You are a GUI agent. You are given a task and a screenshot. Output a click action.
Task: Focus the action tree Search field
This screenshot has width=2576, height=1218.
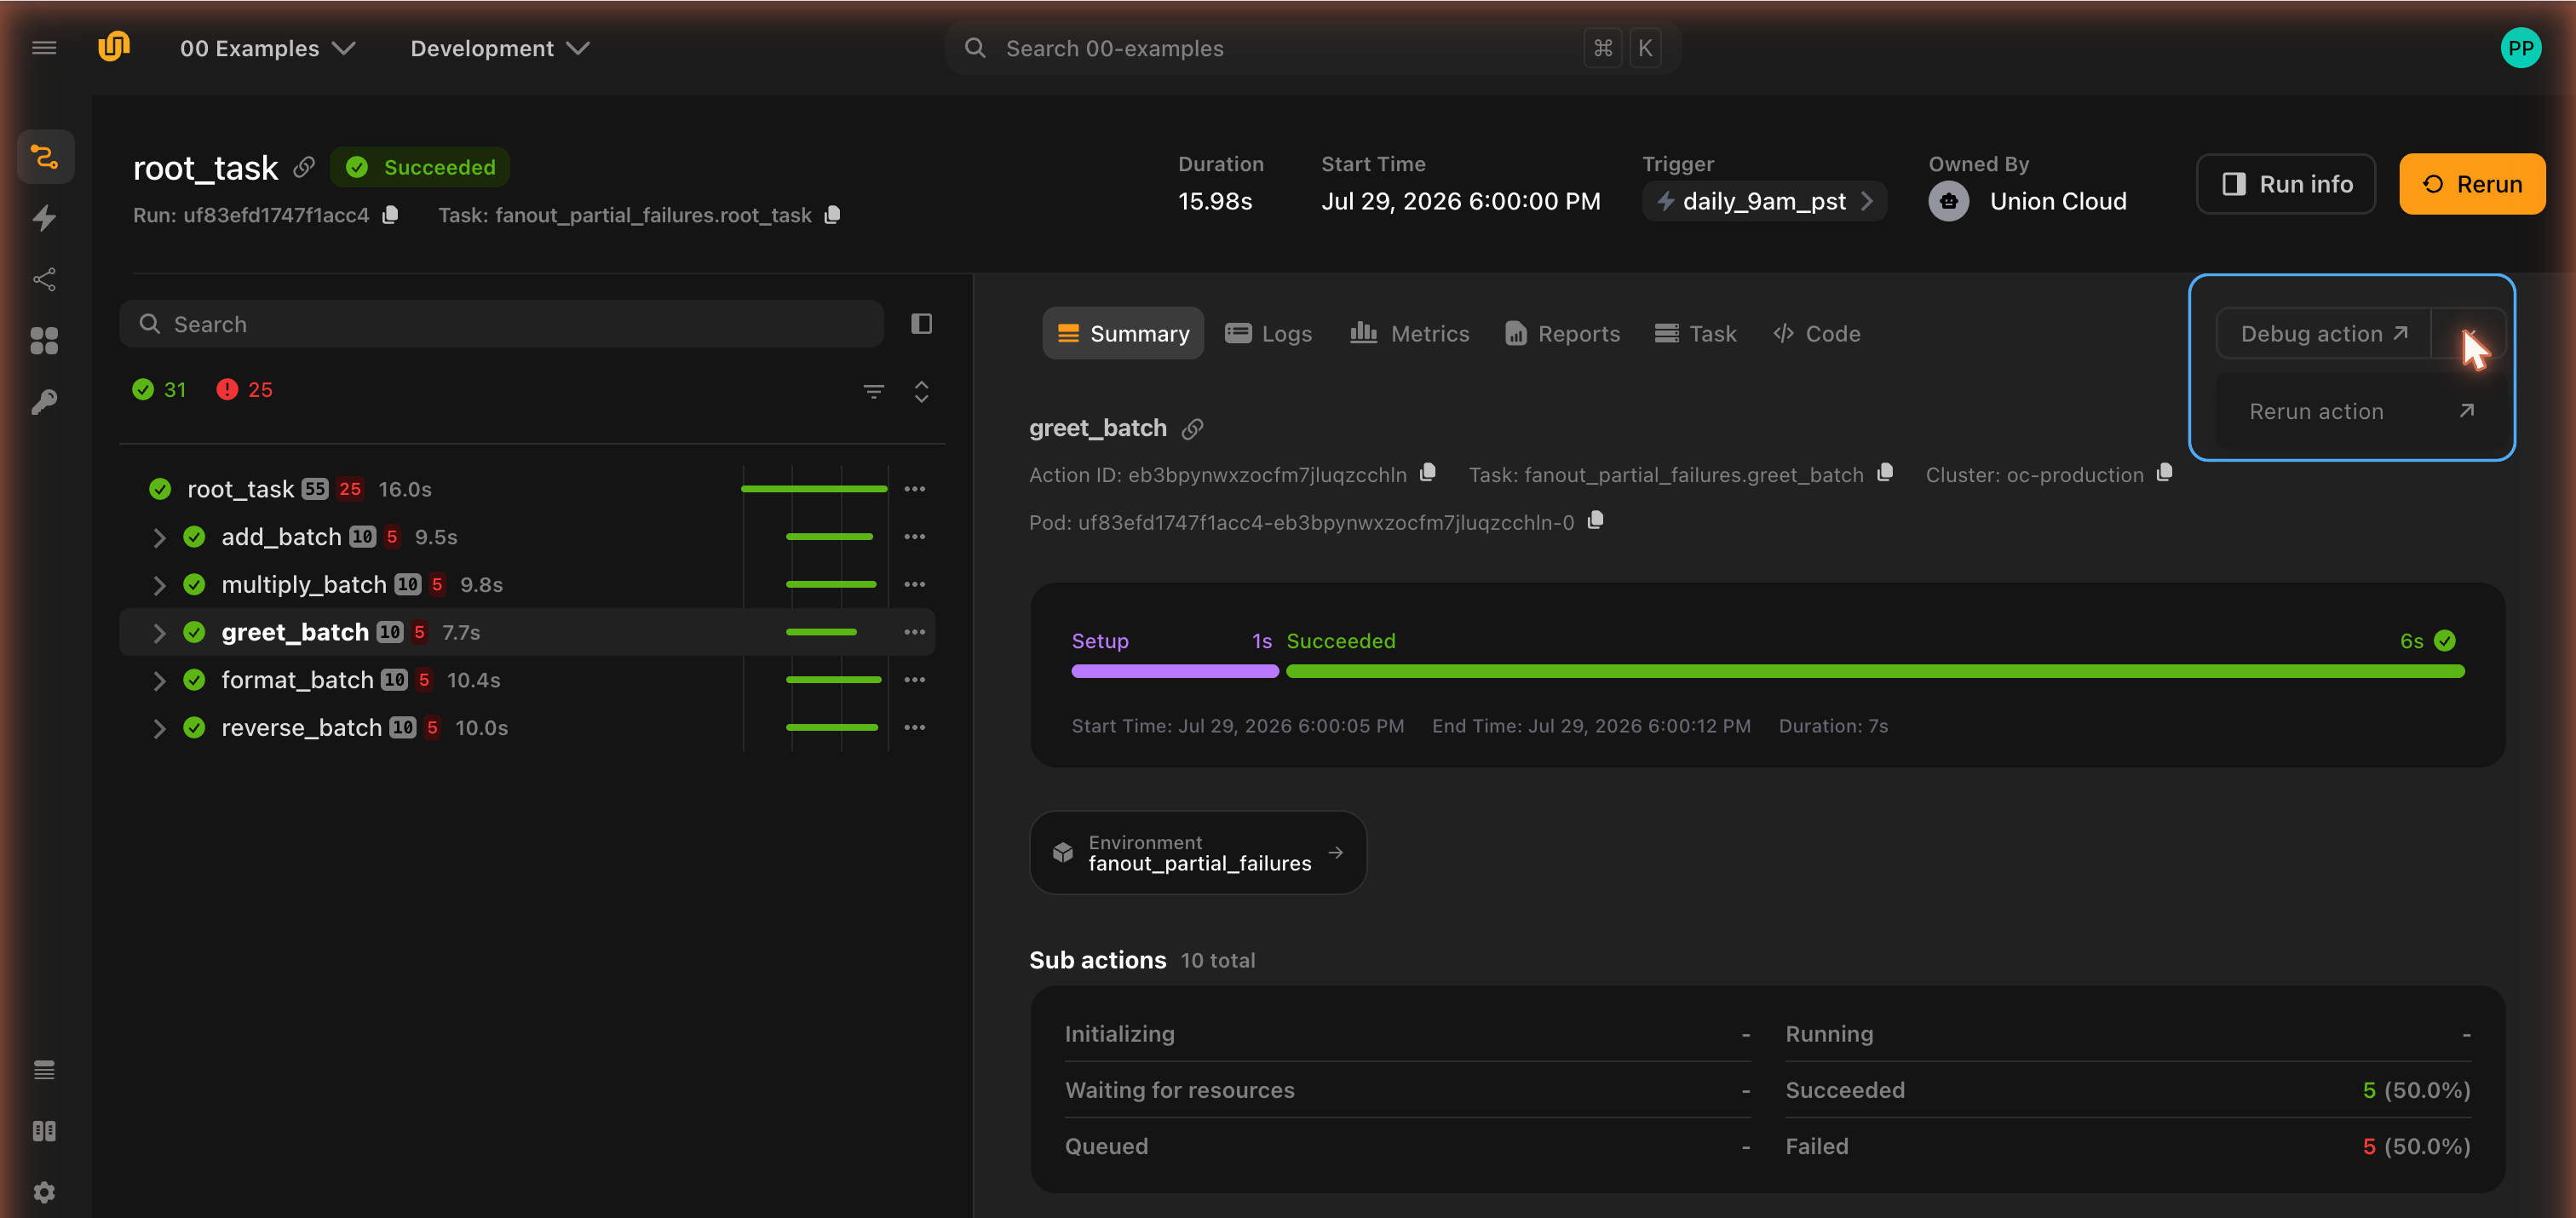pyautogui.click(x=501, y=324)
